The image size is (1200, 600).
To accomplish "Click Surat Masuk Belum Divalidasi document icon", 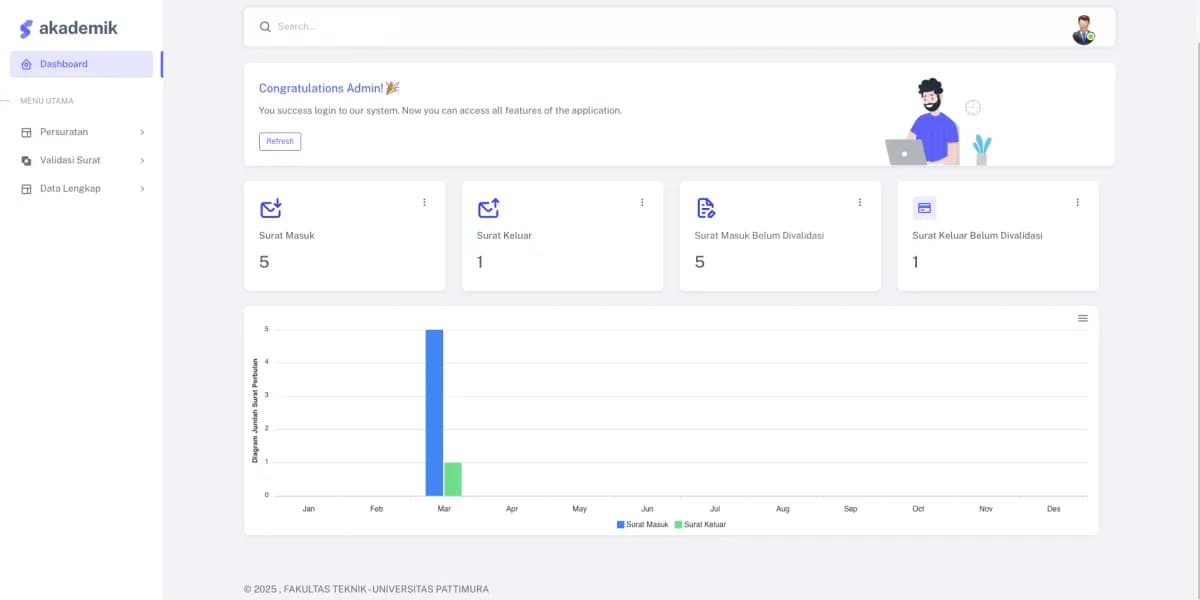I will (x=706, y=208).
